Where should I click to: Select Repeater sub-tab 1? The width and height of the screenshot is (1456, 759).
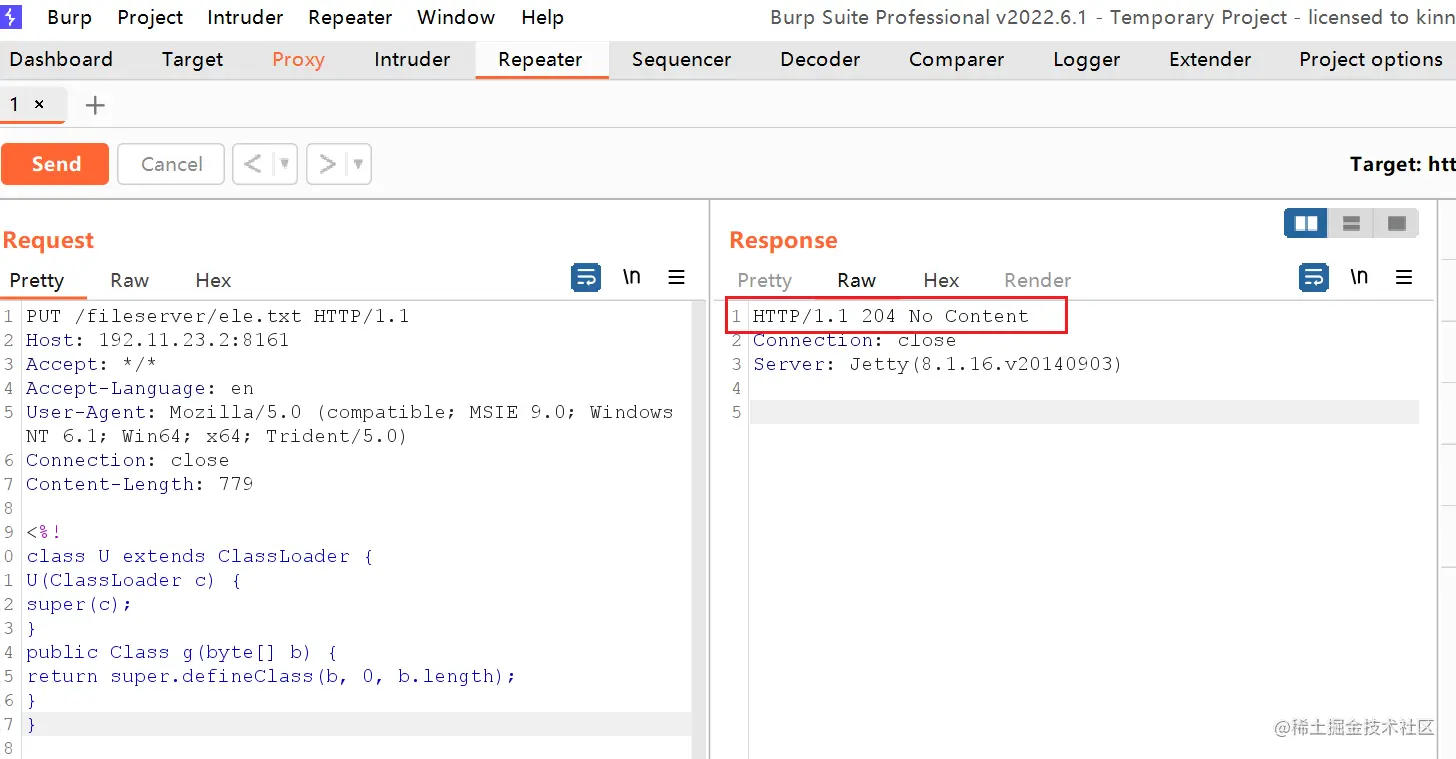point(15,104)
